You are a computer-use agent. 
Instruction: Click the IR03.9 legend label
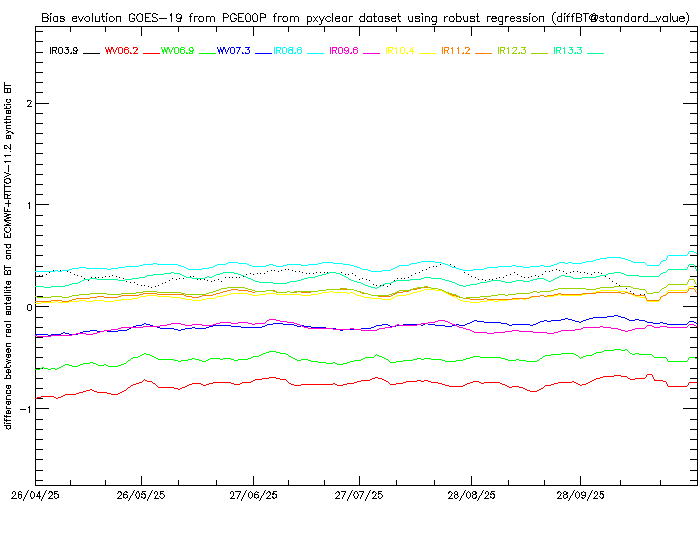tap(63, 50)
